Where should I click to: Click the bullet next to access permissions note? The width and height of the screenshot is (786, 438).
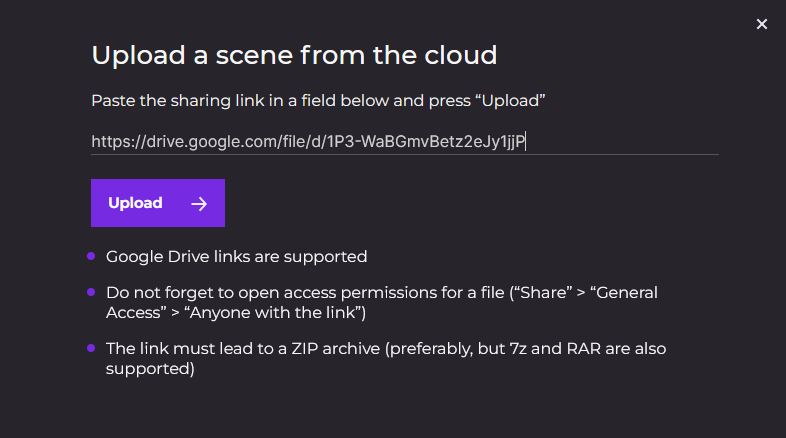(92, 292)
